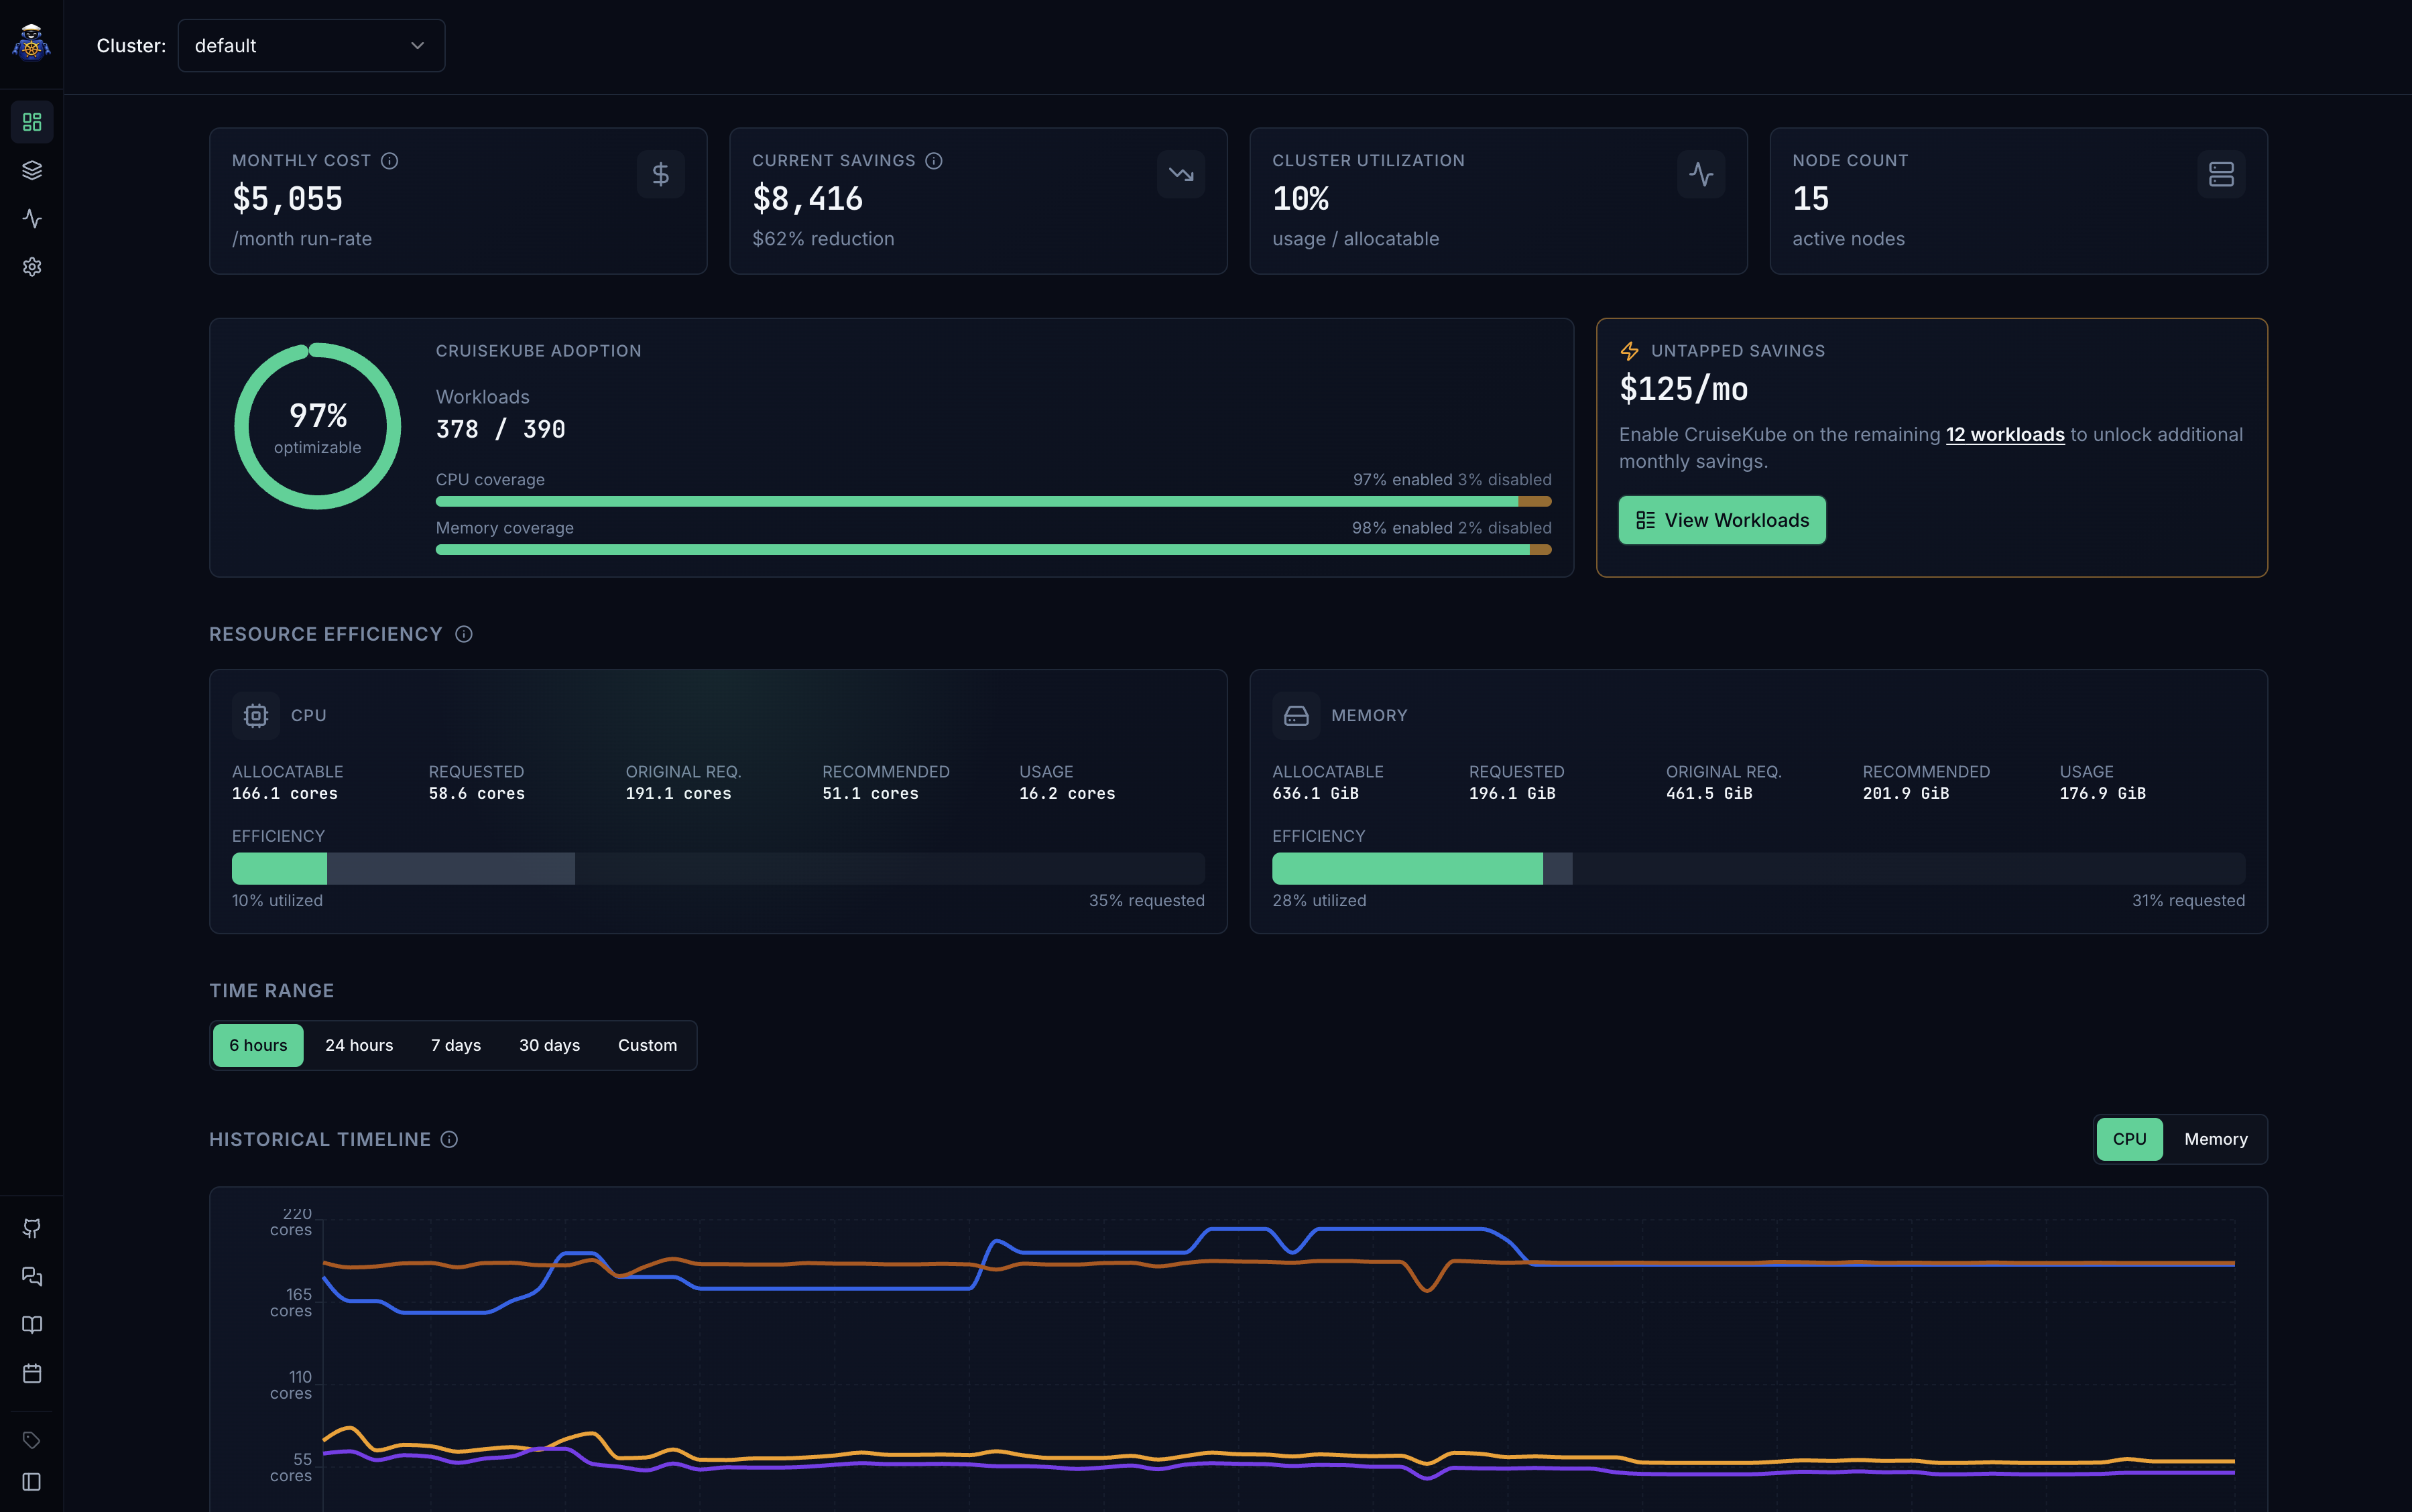The image size is (2412, 1512).
Task: Click the CPU efficiency progress bar
Action: [718, 868]
